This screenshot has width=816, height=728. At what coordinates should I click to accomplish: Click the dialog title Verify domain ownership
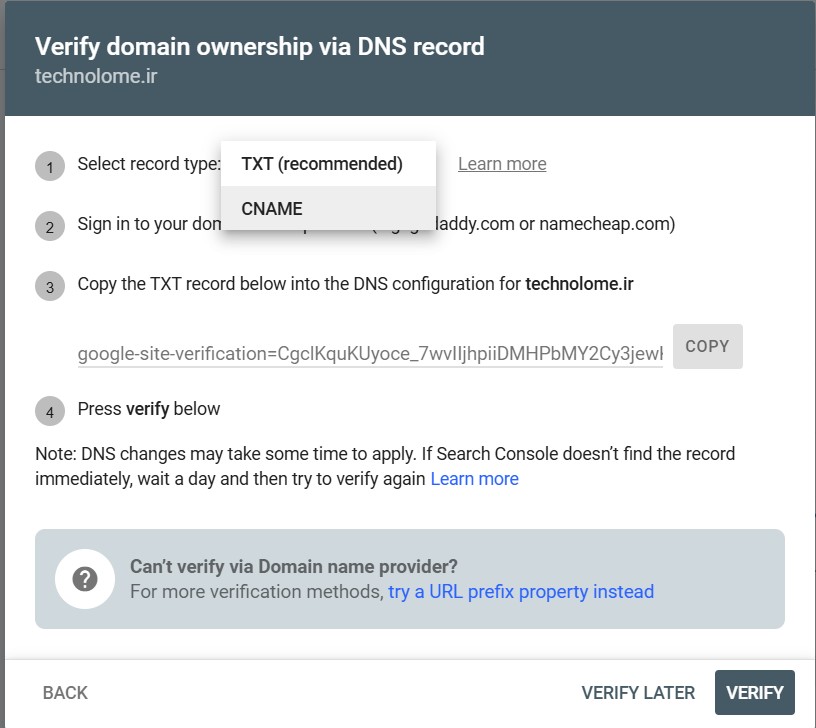click(260, 46)
